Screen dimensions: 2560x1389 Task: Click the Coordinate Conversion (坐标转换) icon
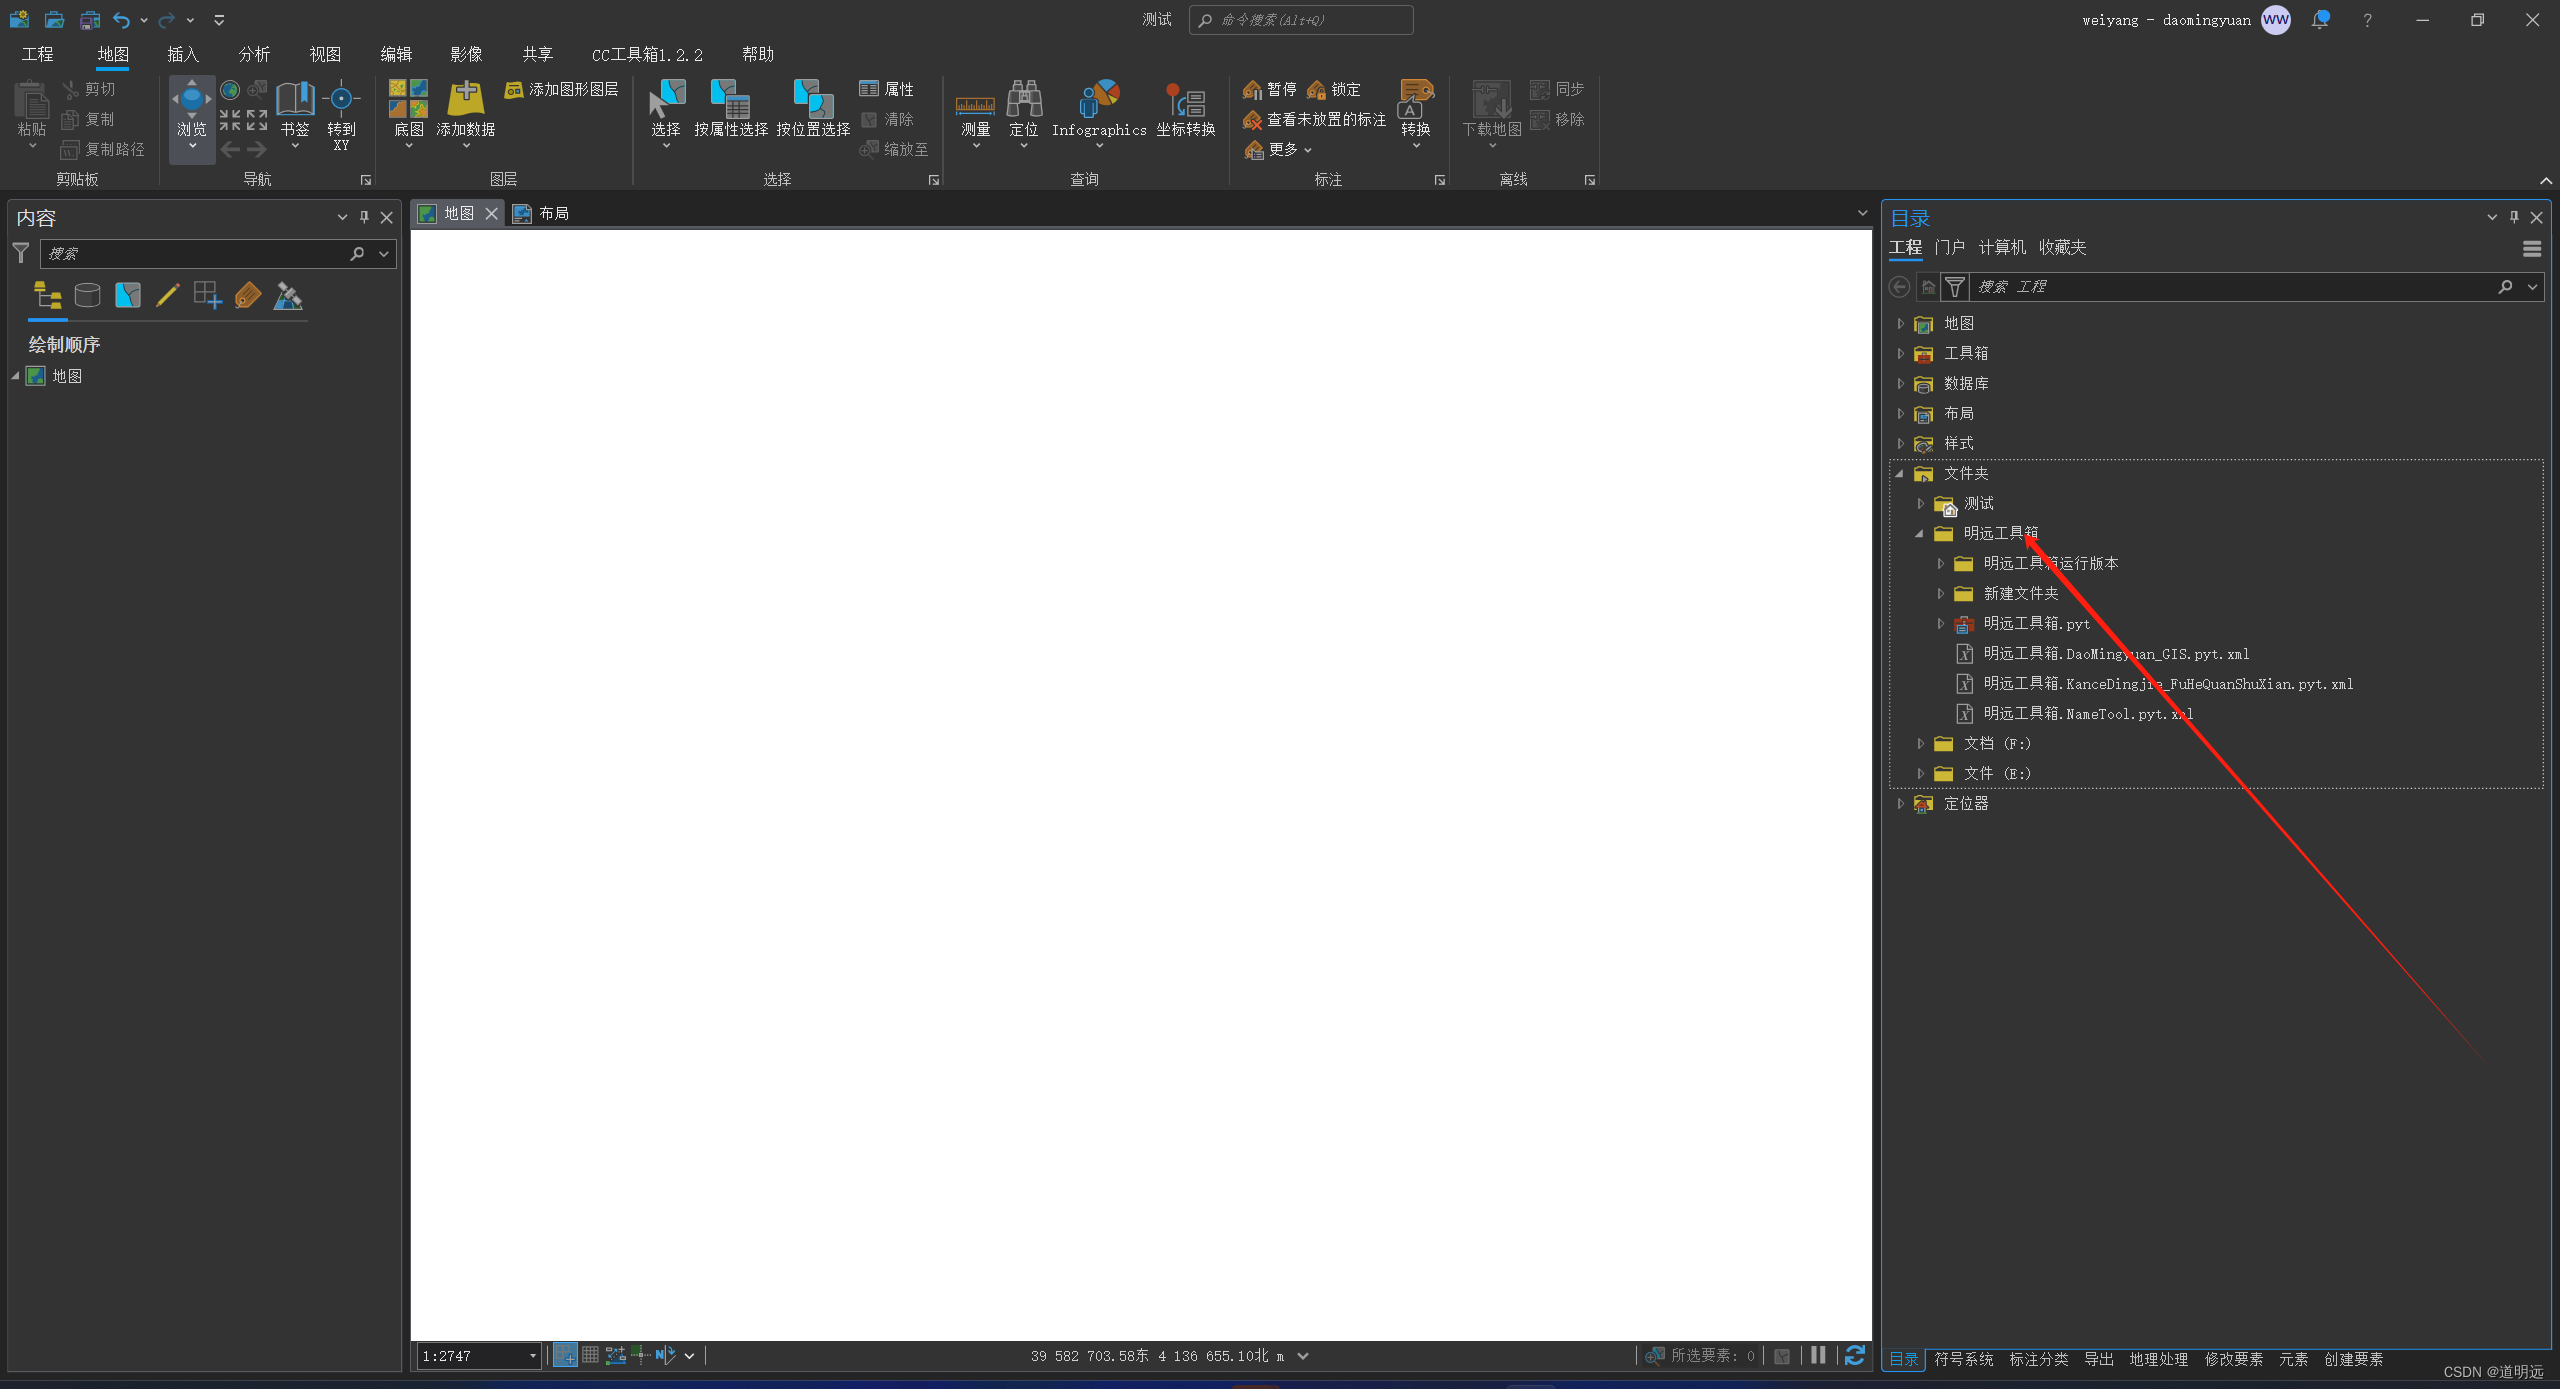(1186, 100)
